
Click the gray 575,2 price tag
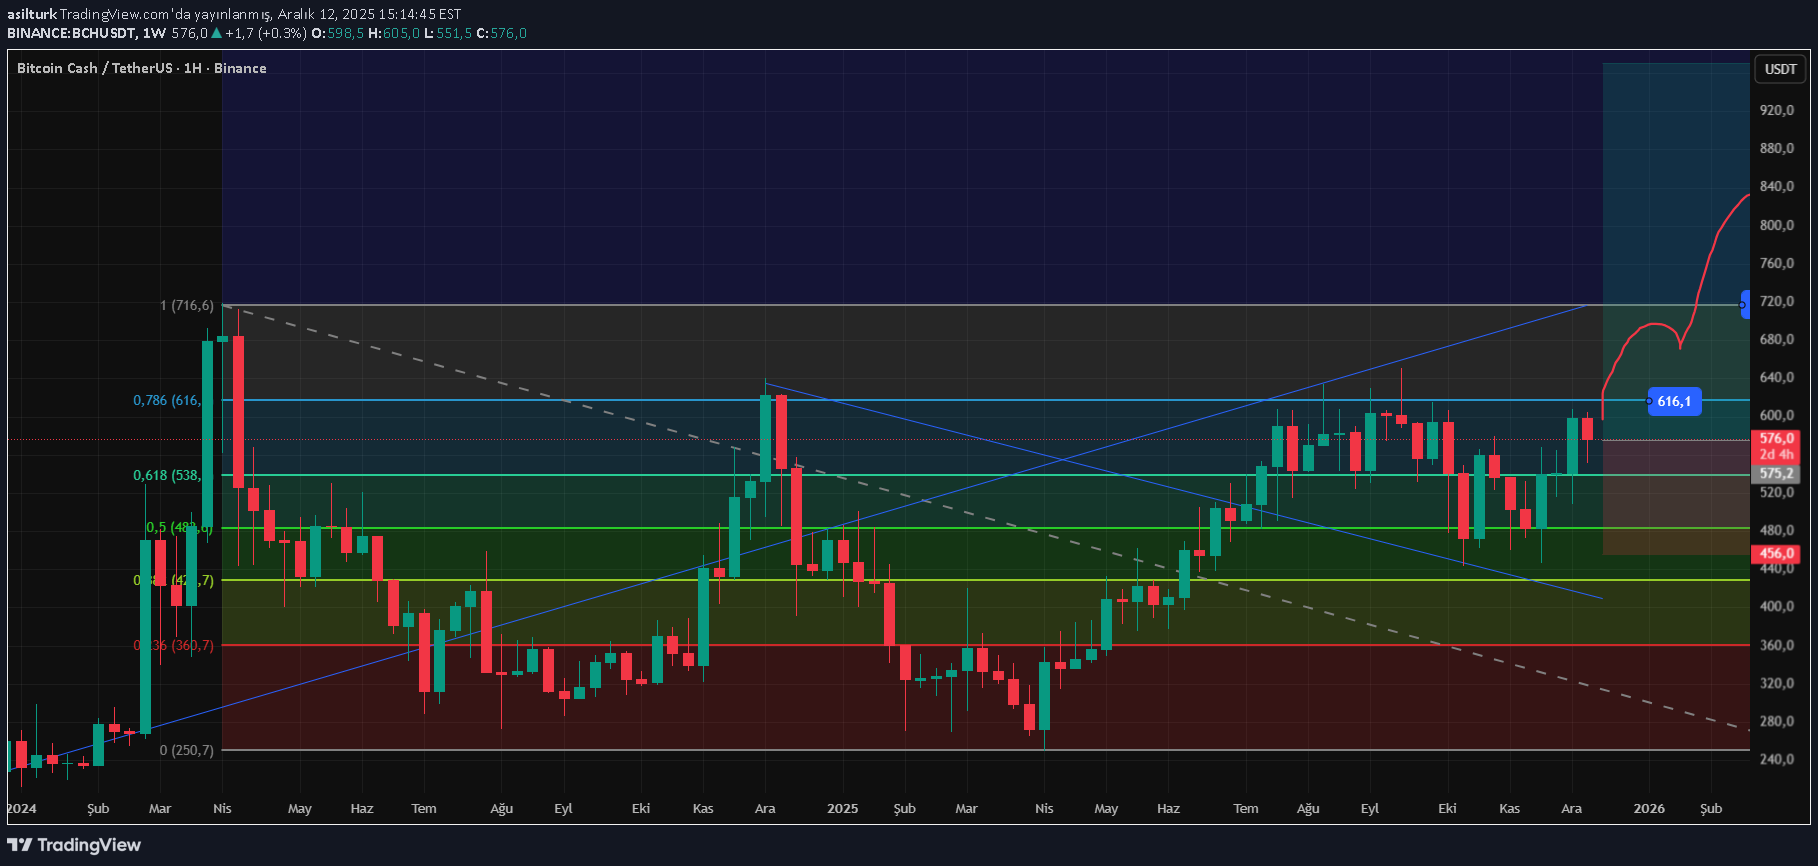coord(1776,473)
